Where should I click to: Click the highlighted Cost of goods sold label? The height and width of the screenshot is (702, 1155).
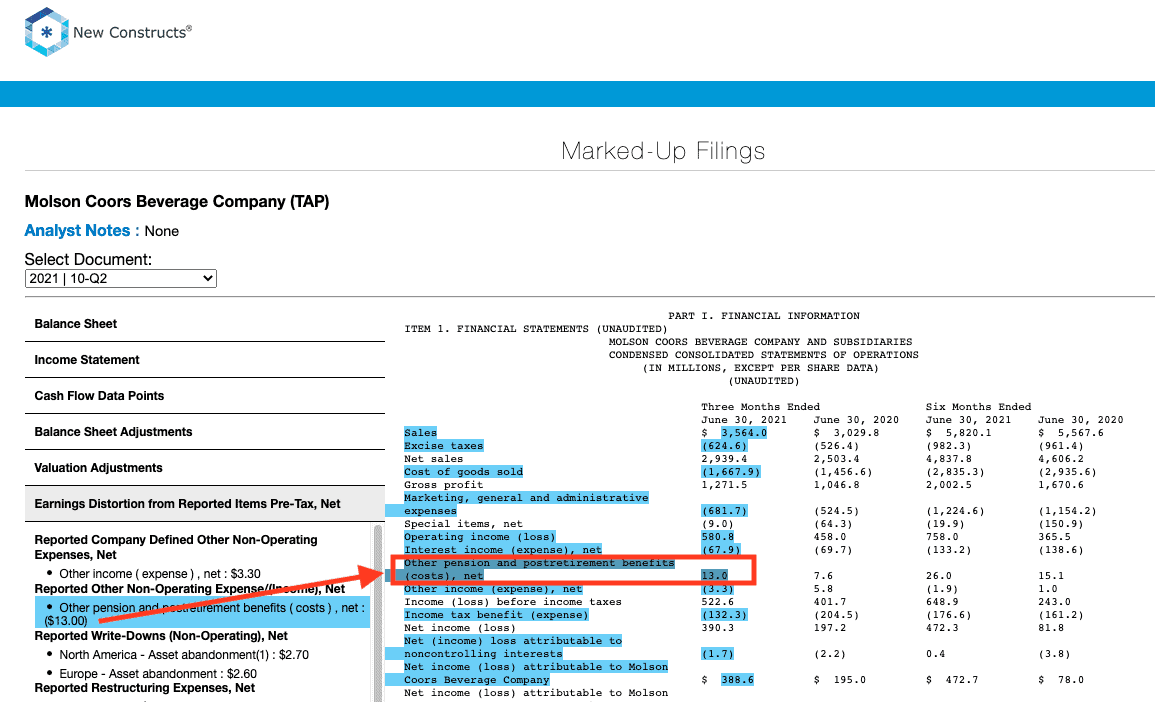tap(463, 472)
